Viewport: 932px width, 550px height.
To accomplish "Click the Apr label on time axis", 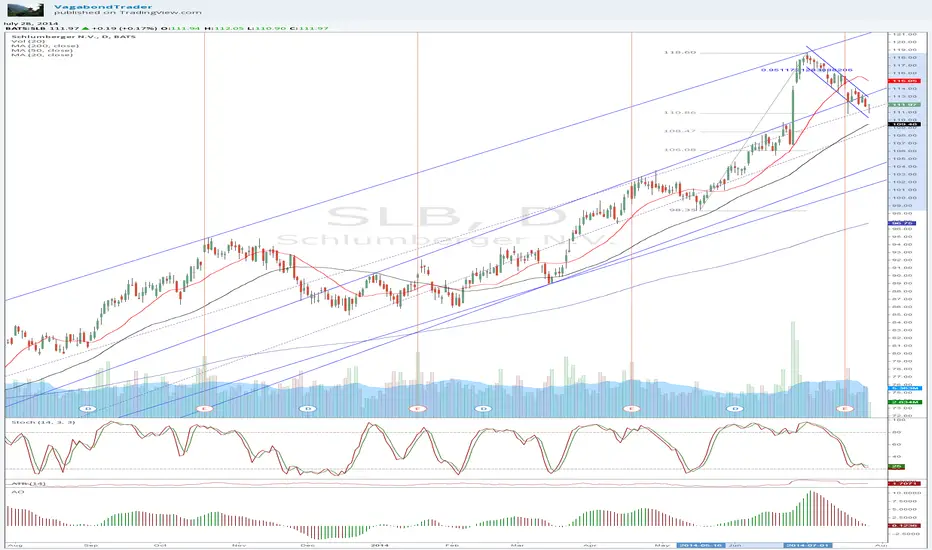I will coord(590,545).
